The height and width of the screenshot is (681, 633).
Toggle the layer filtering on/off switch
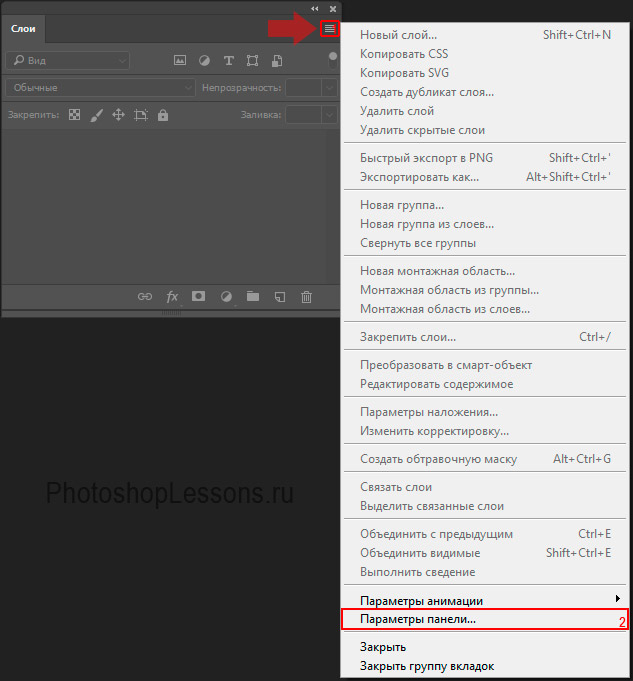333,58
